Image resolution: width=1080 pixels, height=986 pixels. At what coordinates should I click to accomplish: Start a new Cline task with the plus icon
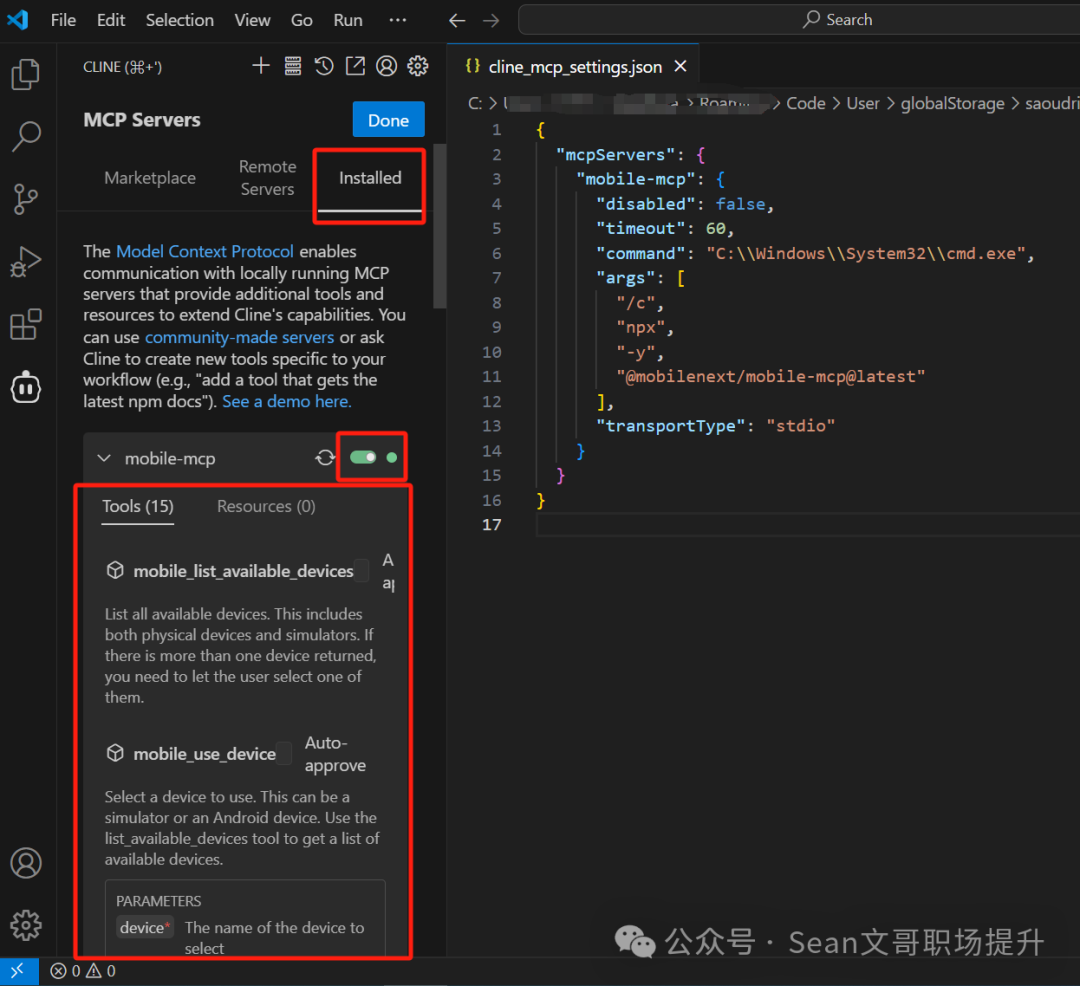[261, 66]
